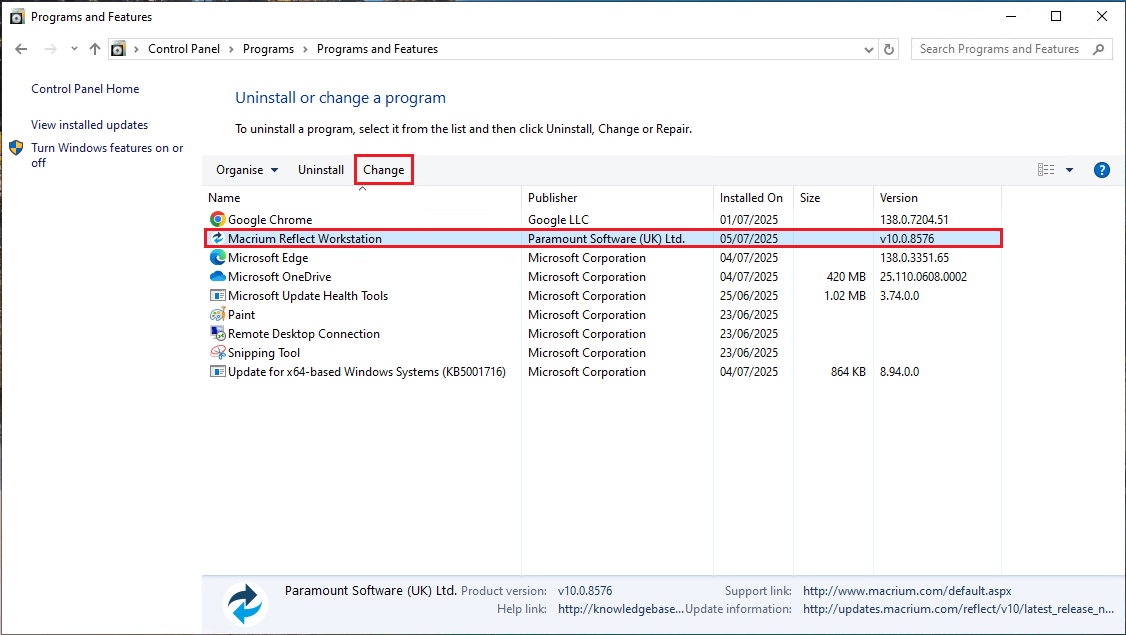Viewport: 1126px width, 635px height.
Task: Open help with the question mark icon
Action: point(1102,170)
